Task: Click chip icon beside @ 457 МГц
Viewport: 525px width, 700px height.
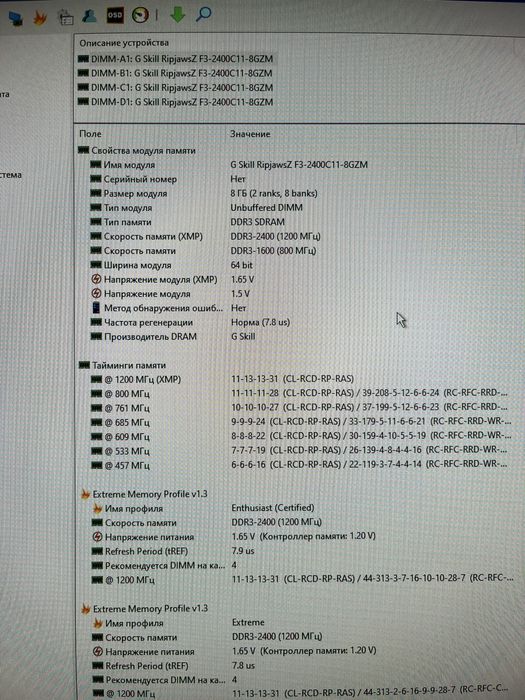Action: [x=97, y=465]
